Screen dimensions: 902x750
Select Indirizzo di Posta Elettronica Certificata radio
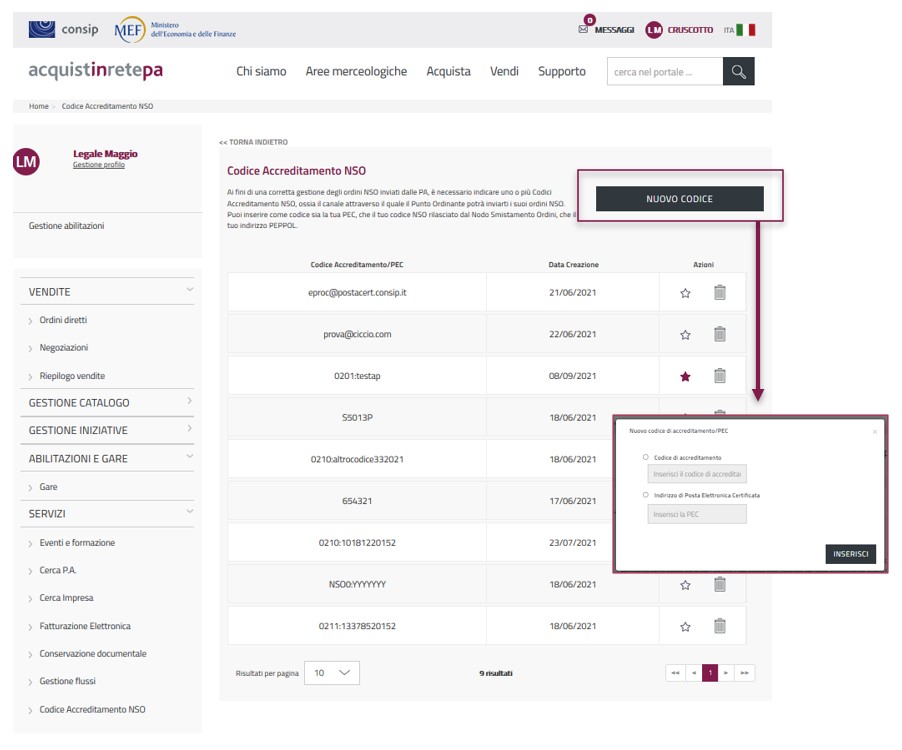[646, 495]
